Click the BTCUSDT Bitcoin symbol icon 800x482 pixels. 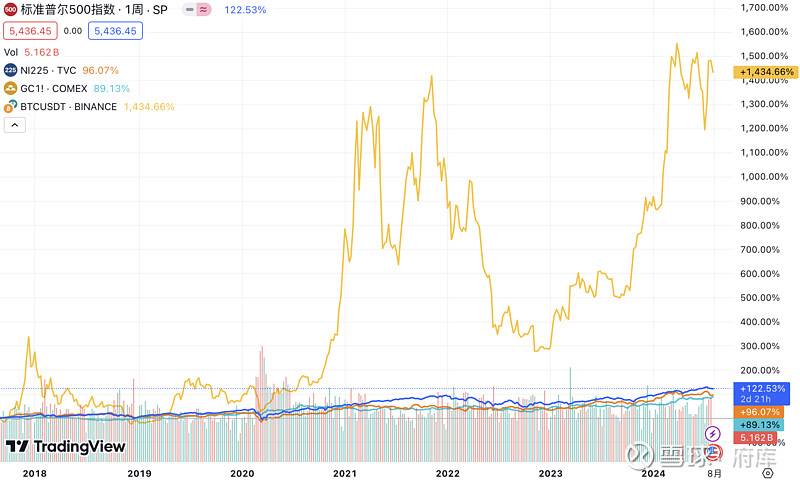coord(10,107)
